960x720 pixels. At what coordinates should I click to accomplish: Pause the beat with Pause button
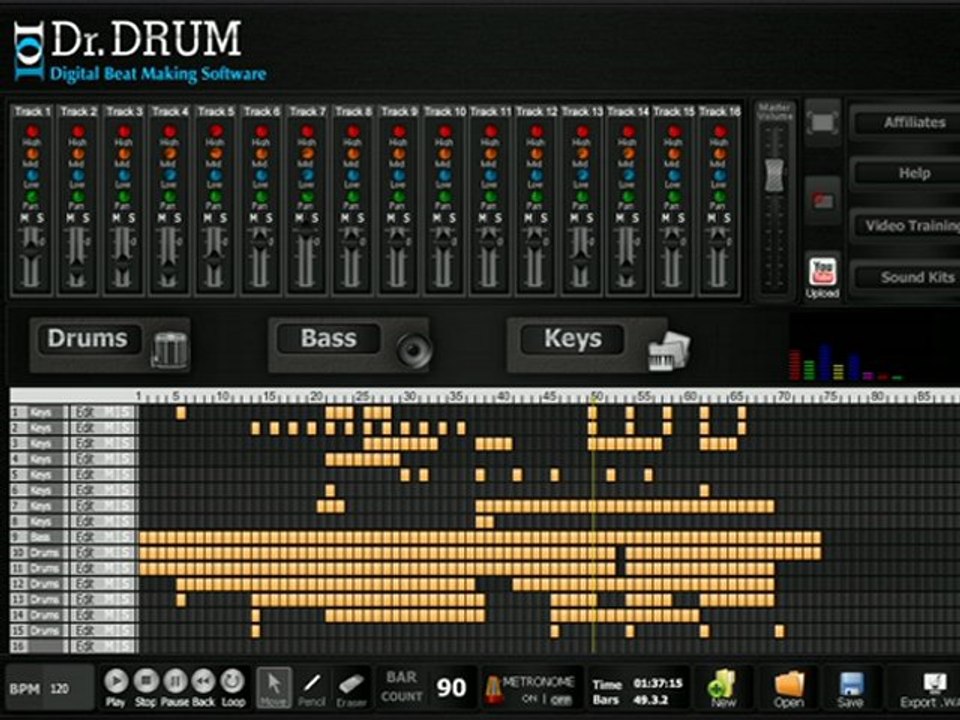174,681
